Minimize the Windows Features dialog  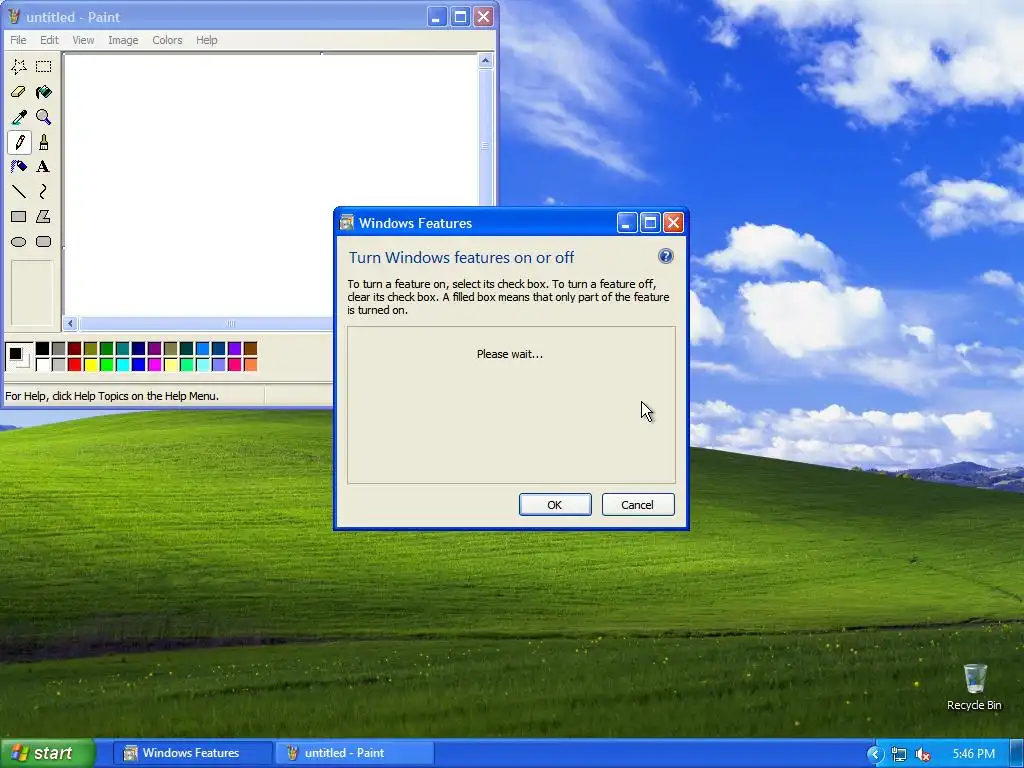pos(626,223)
